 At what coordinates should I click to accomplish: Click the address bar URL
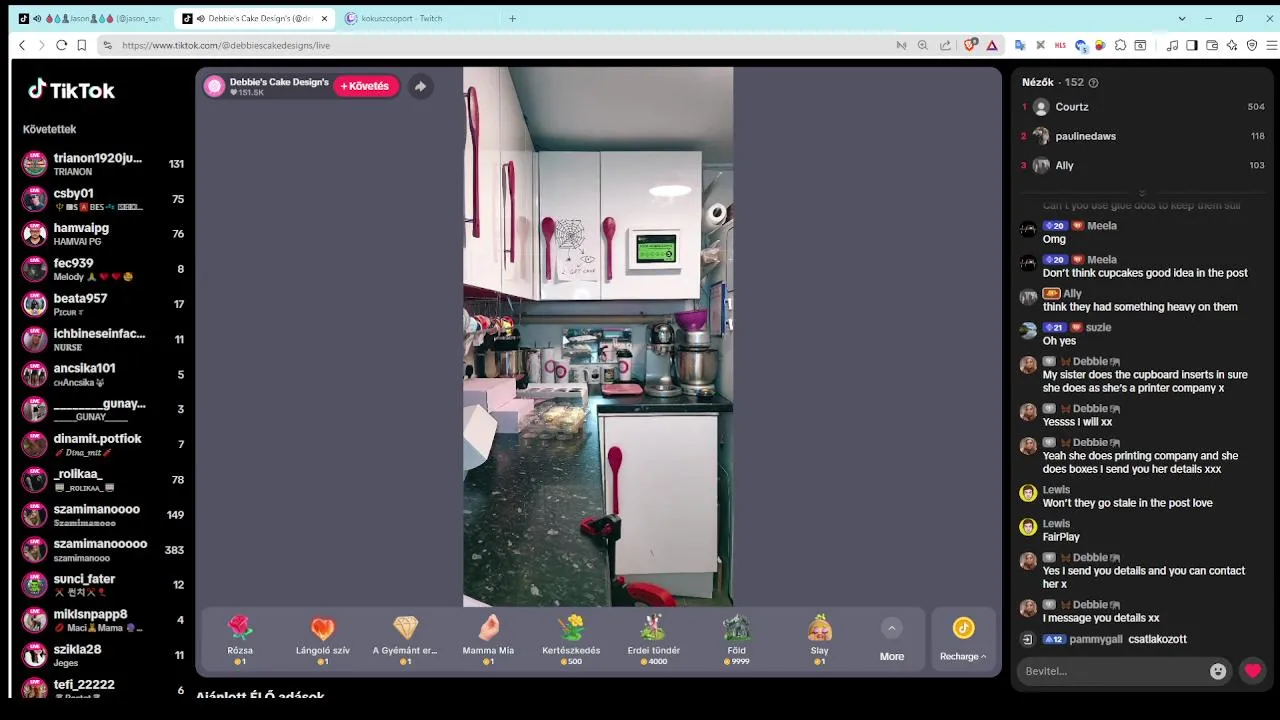[226, 45]
